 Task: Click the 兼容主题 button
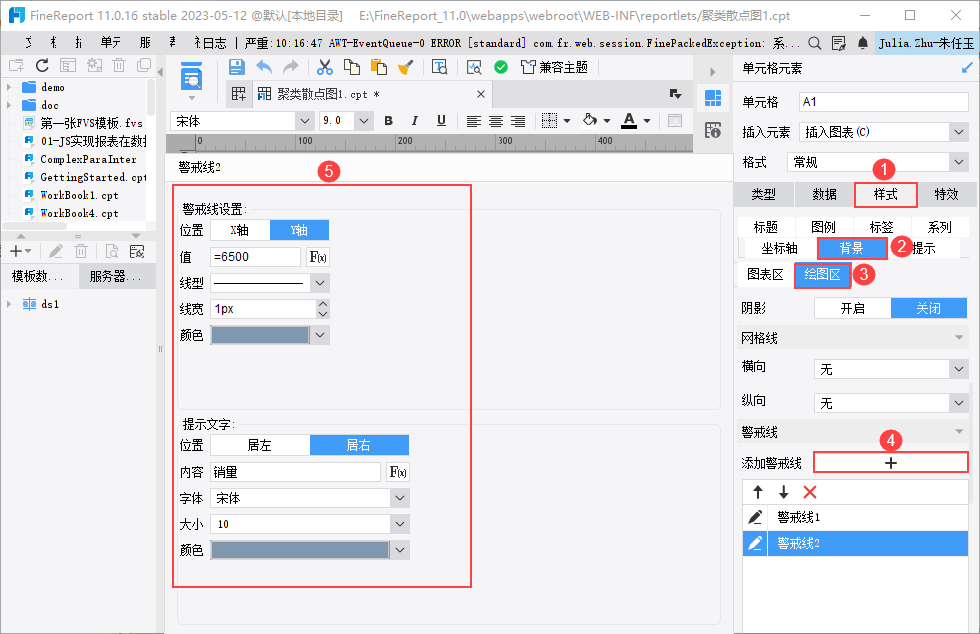click(x=554, y=67)
